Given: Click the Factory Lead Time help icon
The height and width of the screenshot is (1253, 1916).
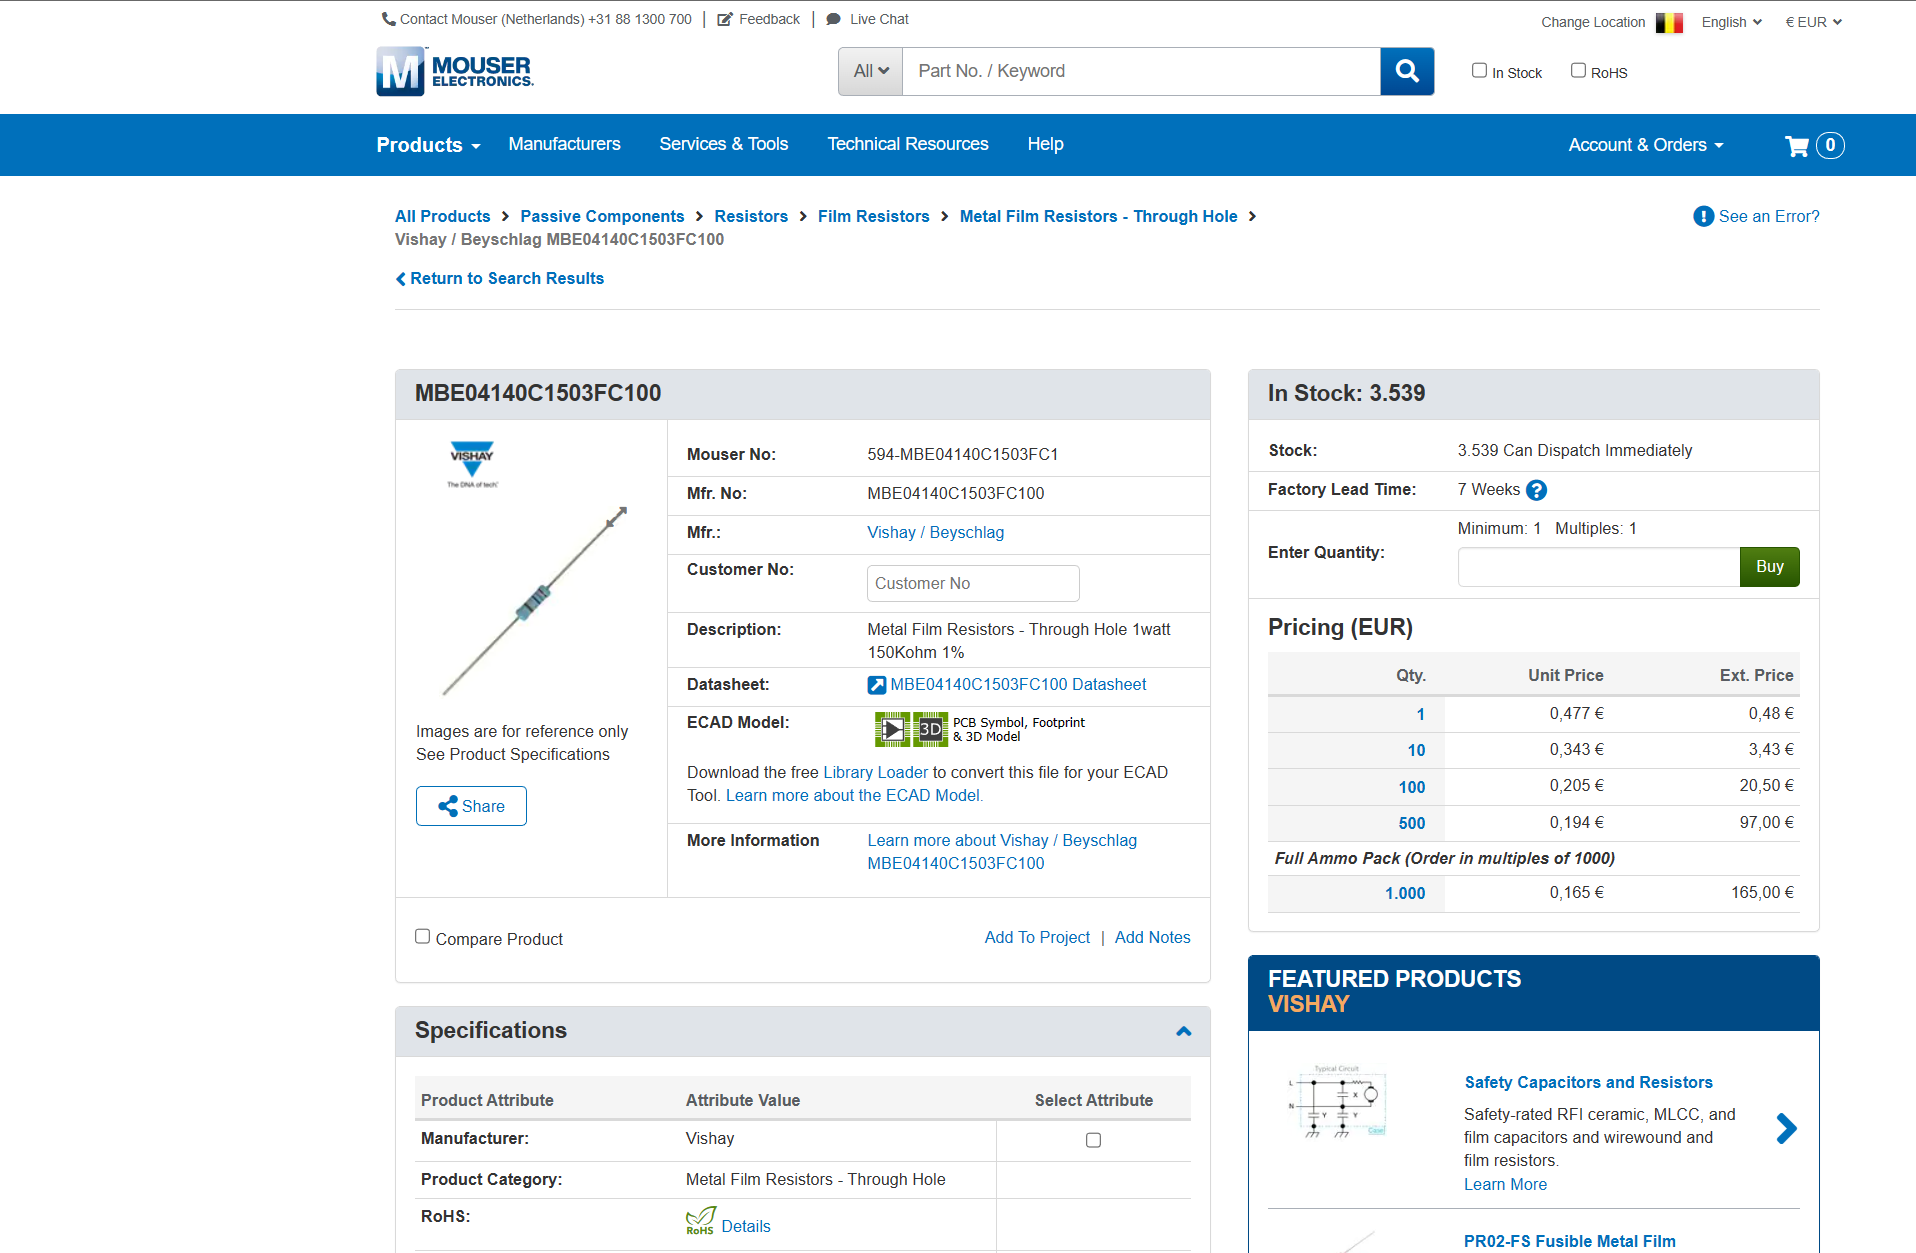Looking at the screenshot, I should pyautogui.click(x=1537, y=490).
